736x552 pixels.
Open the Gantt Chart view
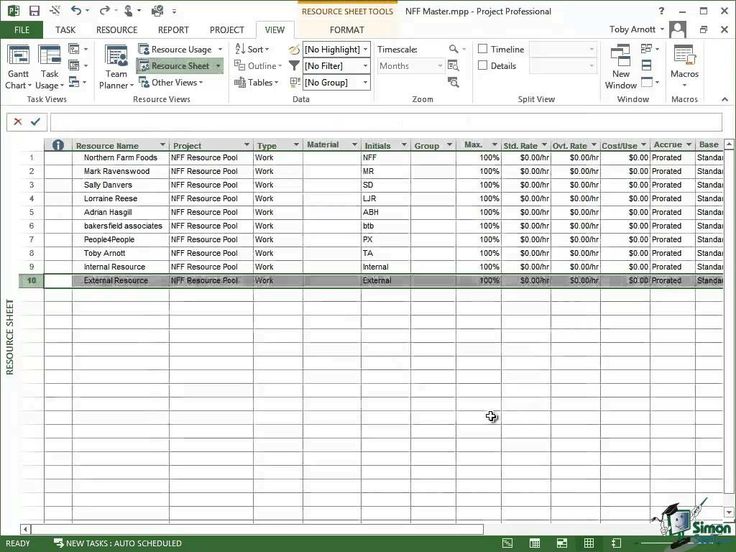pos(18,67)
